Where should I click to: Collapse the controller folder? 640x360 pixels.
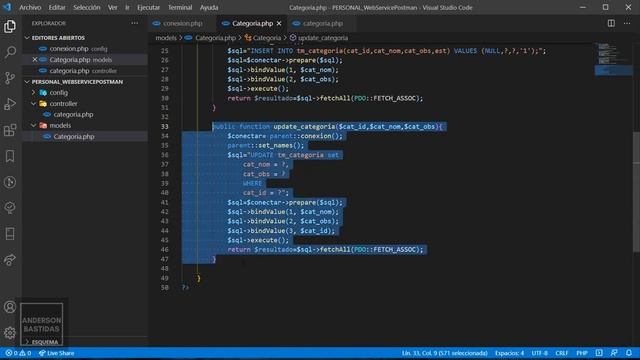click(x=33, y=104)
